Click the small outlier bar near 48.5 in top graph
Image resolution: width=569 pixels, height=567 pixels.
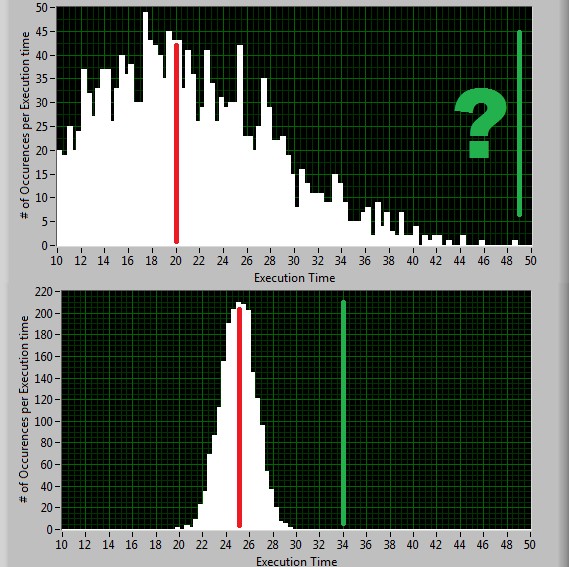click(515, 242)
